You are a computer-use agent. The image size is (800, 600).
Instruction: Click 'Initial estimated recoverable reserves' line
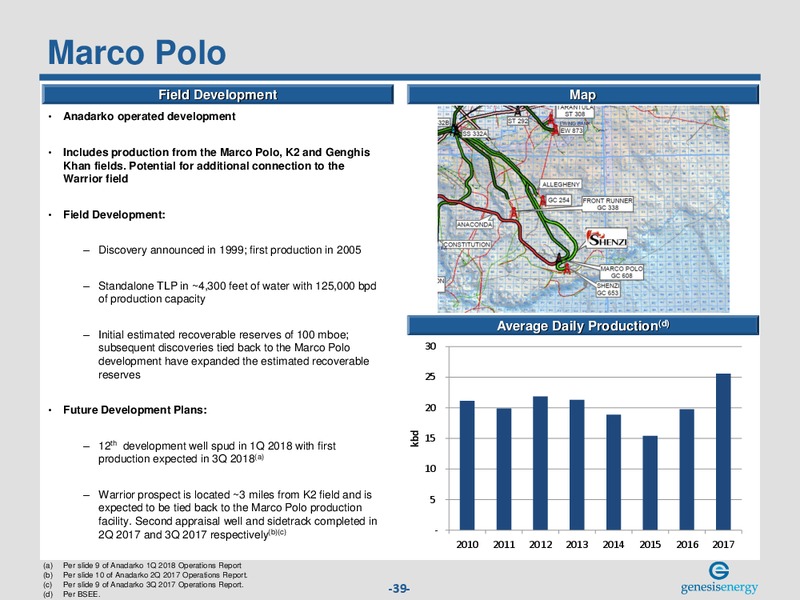point(234,355)
